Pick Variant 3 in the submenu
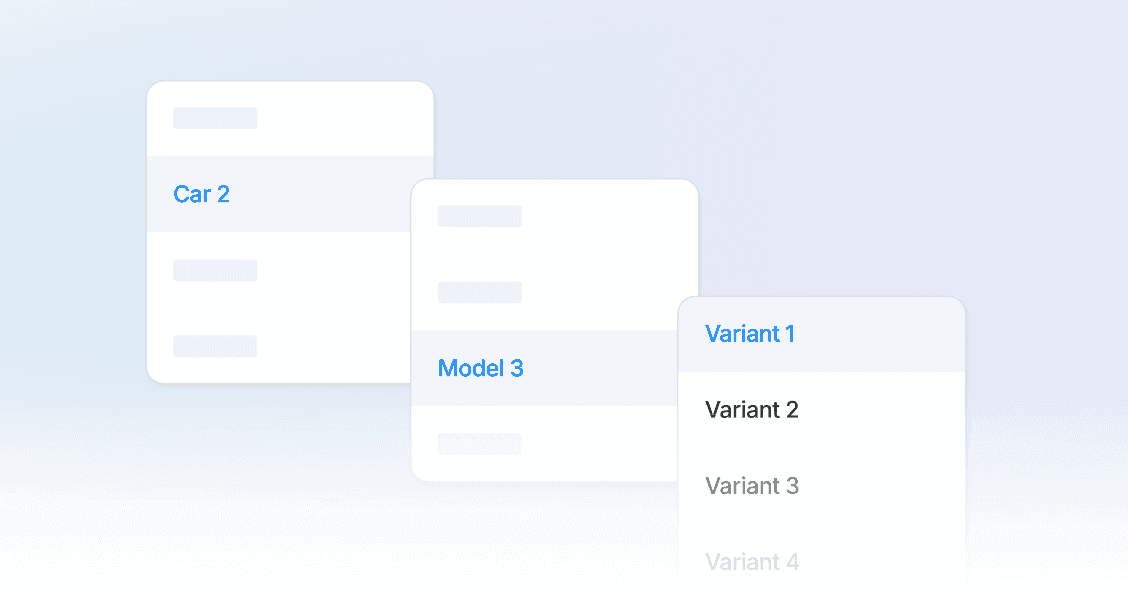The image size is (1128, 600). click(x=752, y=486)
